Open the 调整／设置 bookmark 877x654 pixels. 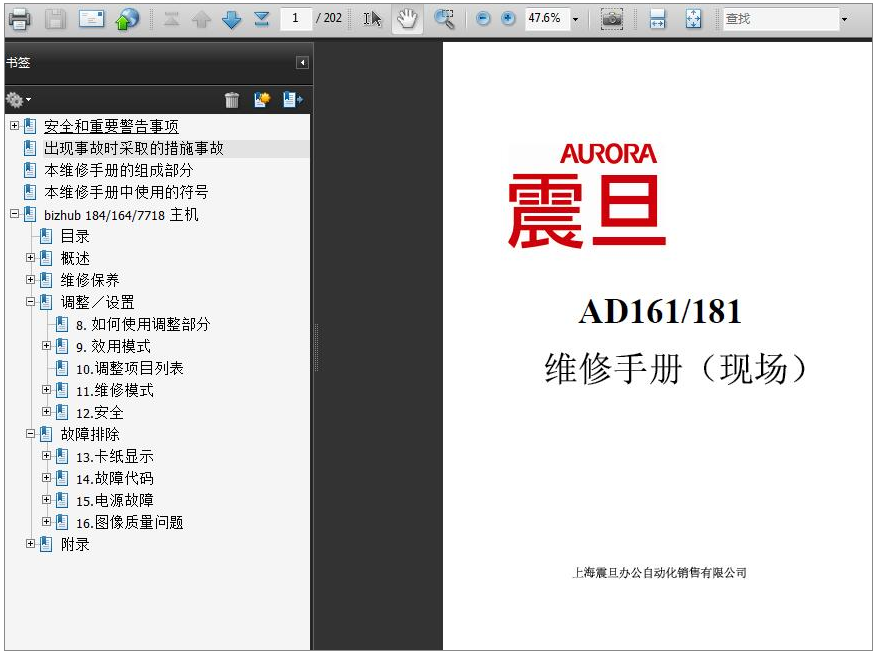point(97,302)
